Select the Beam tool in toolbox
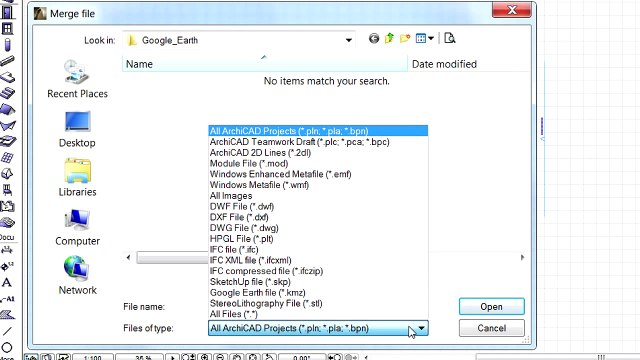640x360 pixels. [x=7, y=61]
